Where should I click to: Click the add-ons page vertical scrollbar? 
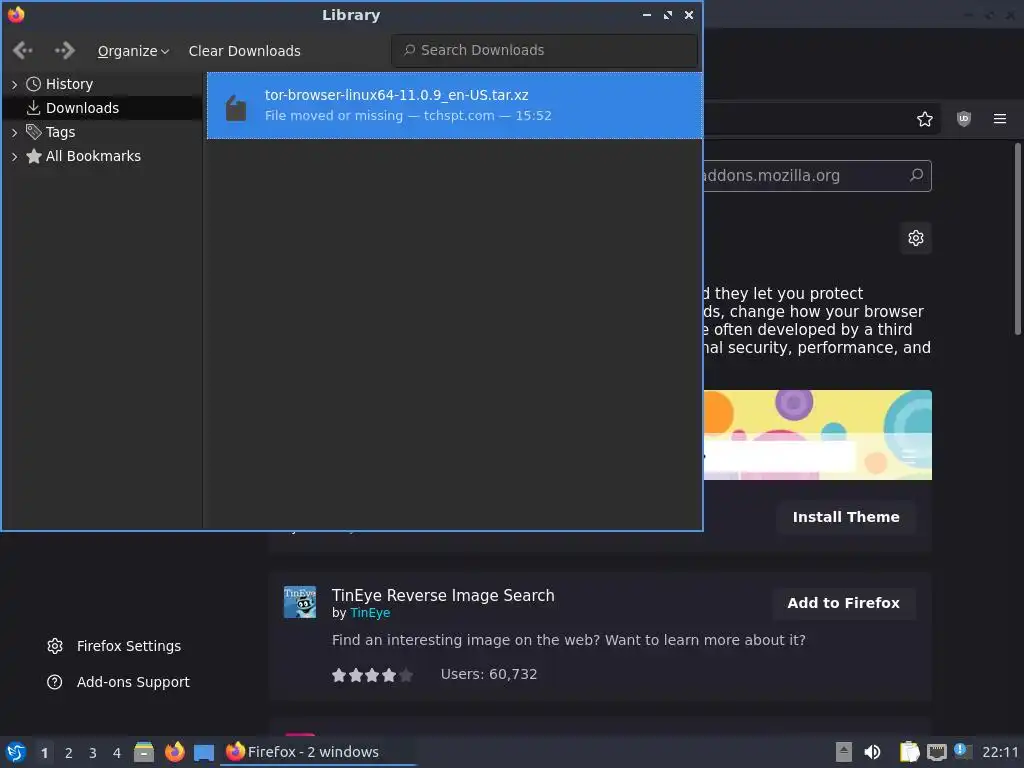(x=1017, y=238)
